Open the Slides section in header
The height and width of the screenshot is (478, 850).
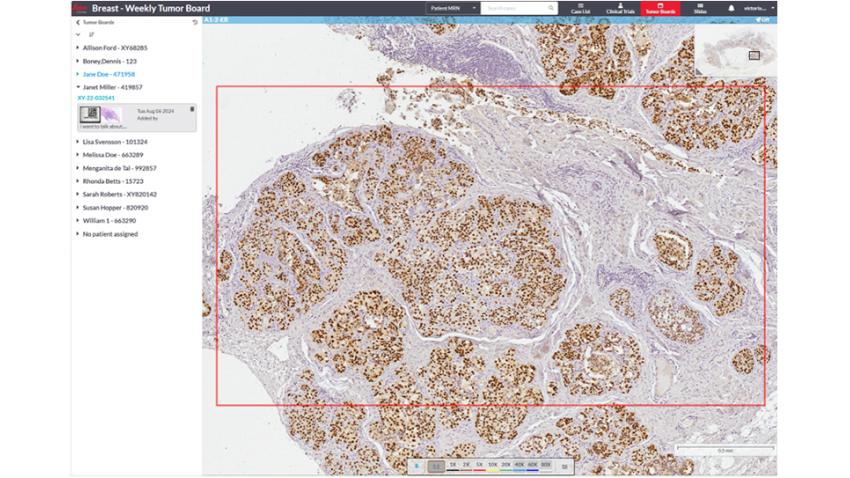[700, 8]
